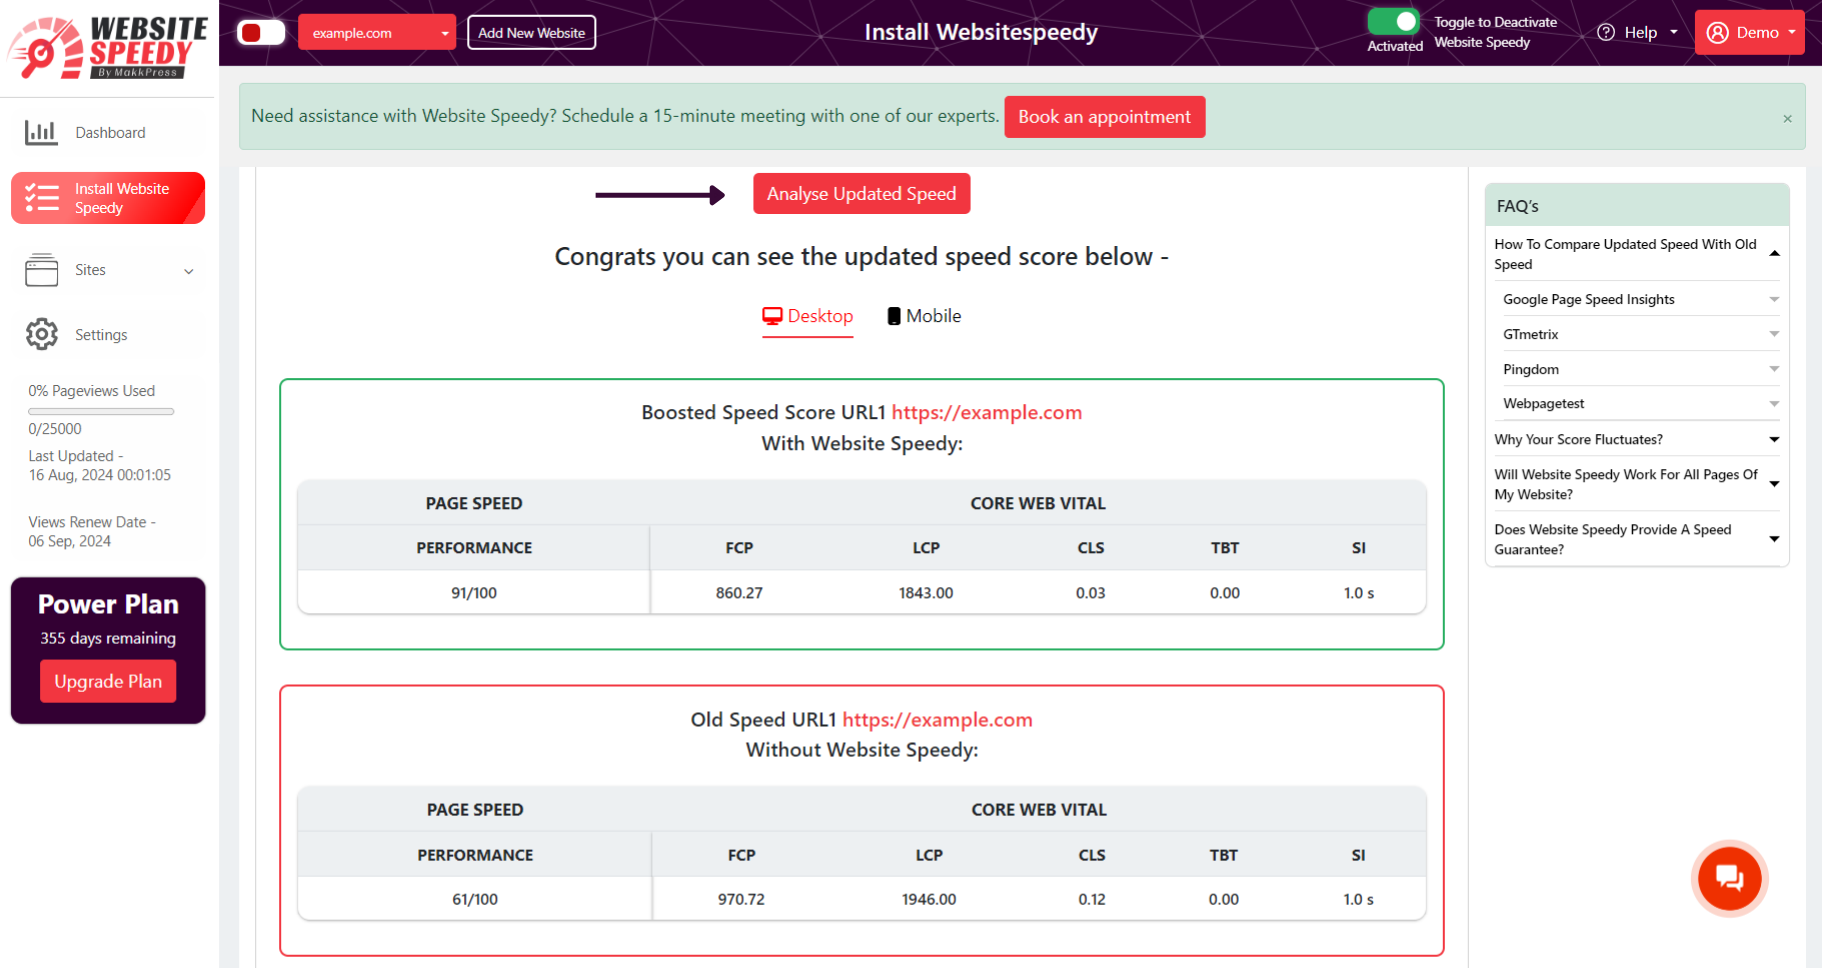Expand the Sites submenu chevron

(x=189, y=271)
